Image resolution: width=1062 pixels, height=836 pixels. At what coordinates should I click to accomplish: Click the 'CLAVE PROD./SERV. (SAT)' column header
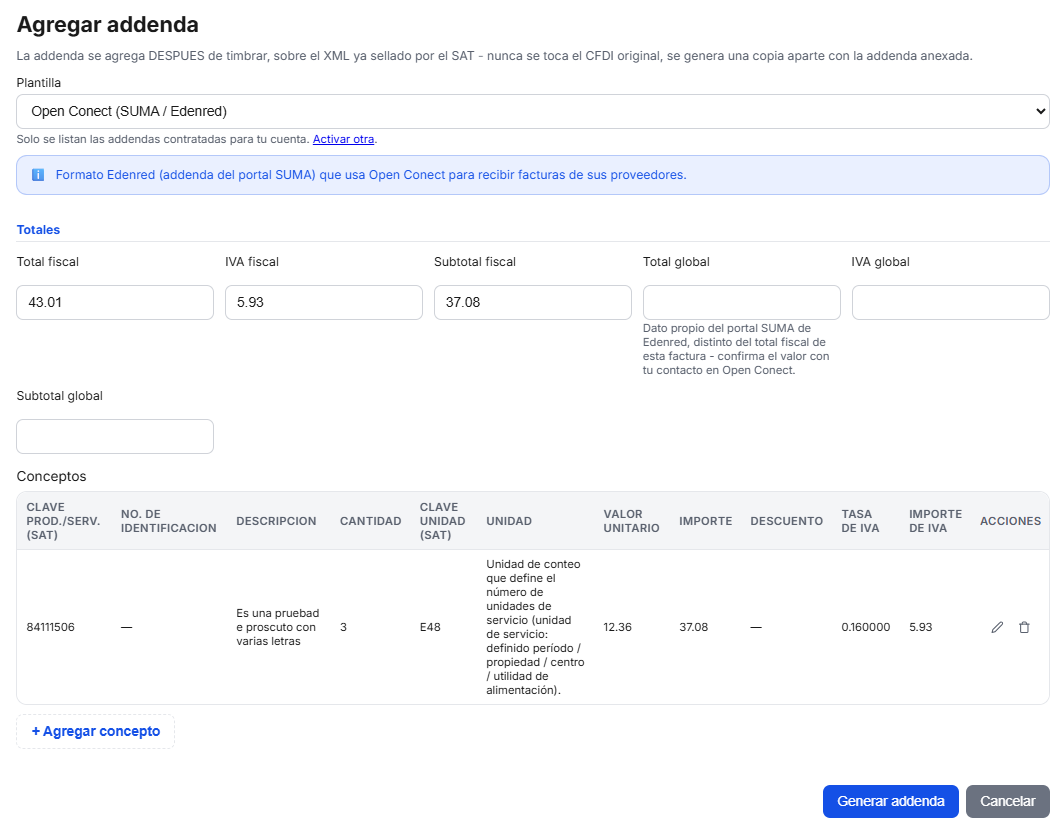click(x=63, y=521)
